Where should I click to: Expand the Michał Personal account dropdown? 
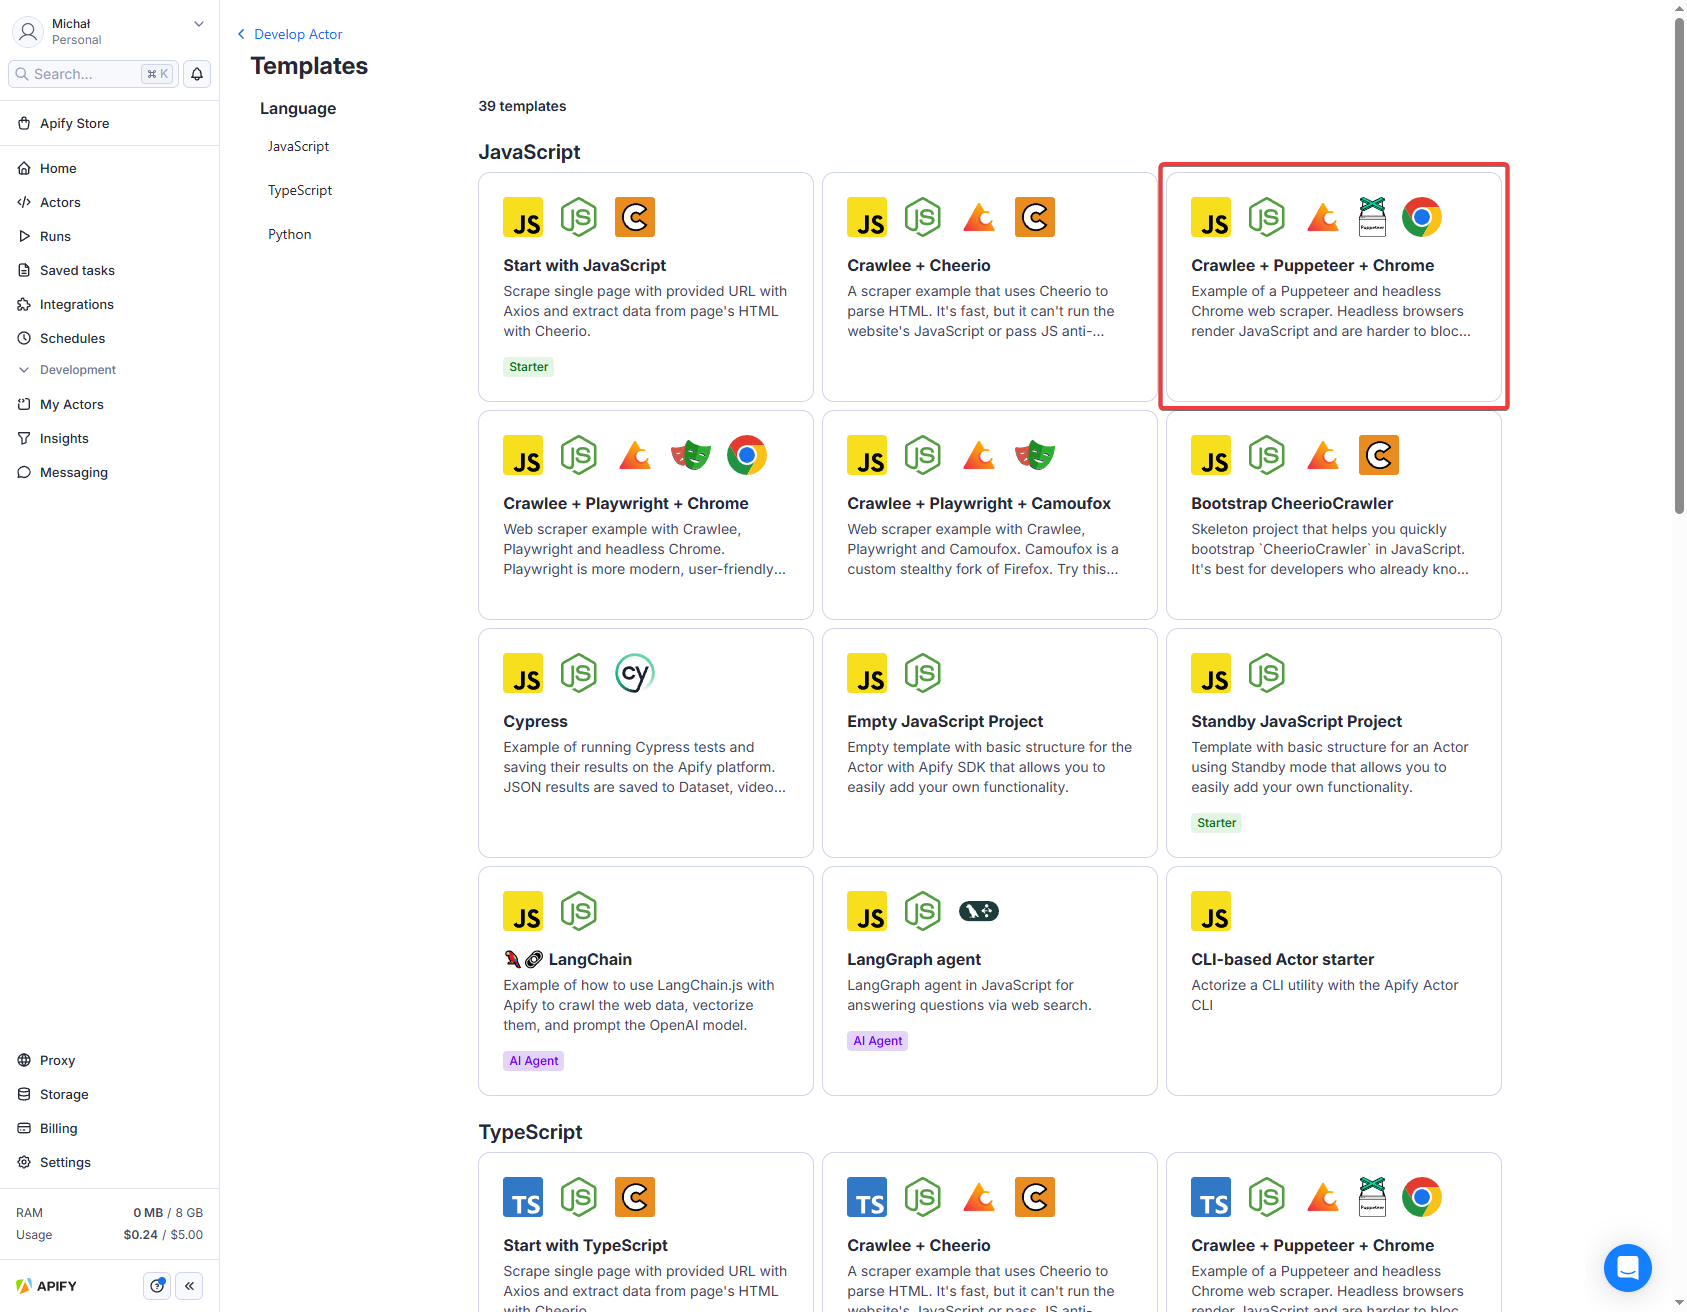198,24
